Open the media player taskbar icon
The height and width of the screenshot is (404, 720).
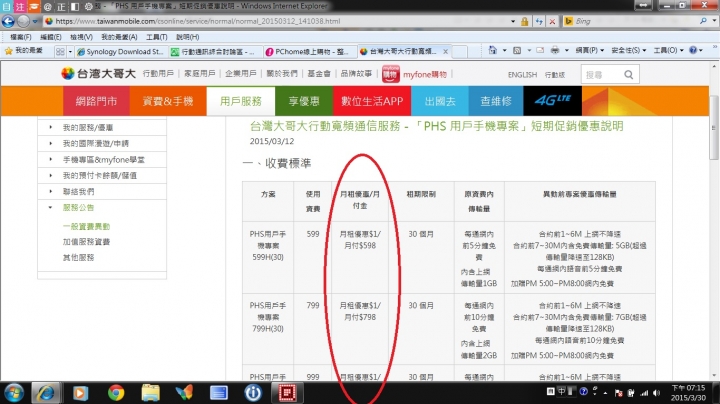pyautogui.click(x=80, y=393)
